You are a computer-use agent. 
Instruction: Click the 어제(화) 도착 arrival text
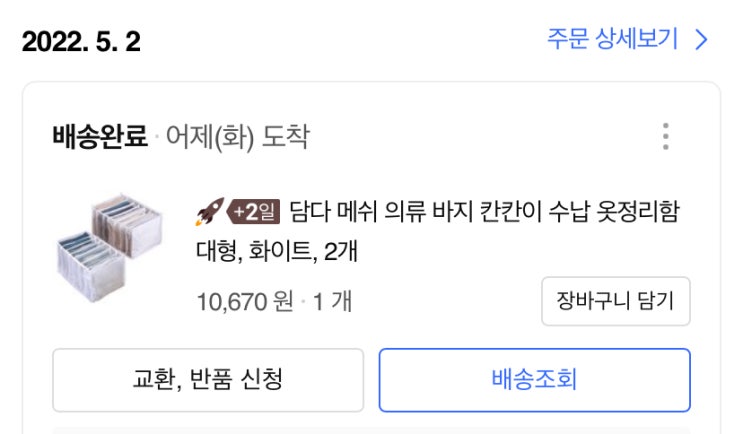237,136
